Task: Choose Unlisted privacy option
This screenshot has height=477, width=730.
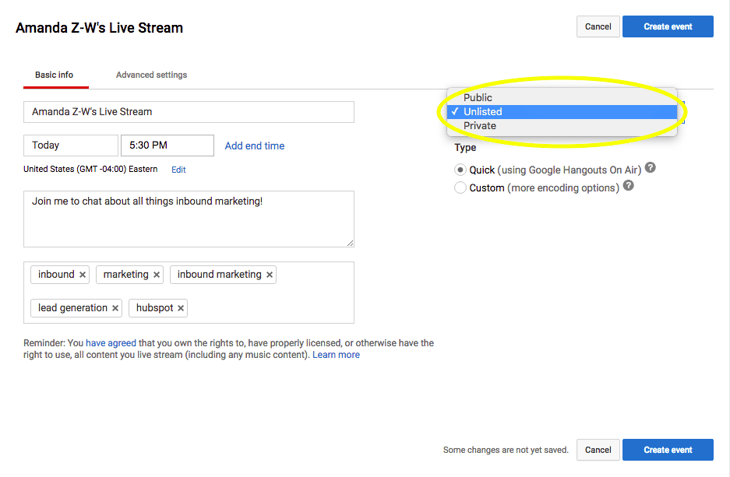Action: [483, 112]
